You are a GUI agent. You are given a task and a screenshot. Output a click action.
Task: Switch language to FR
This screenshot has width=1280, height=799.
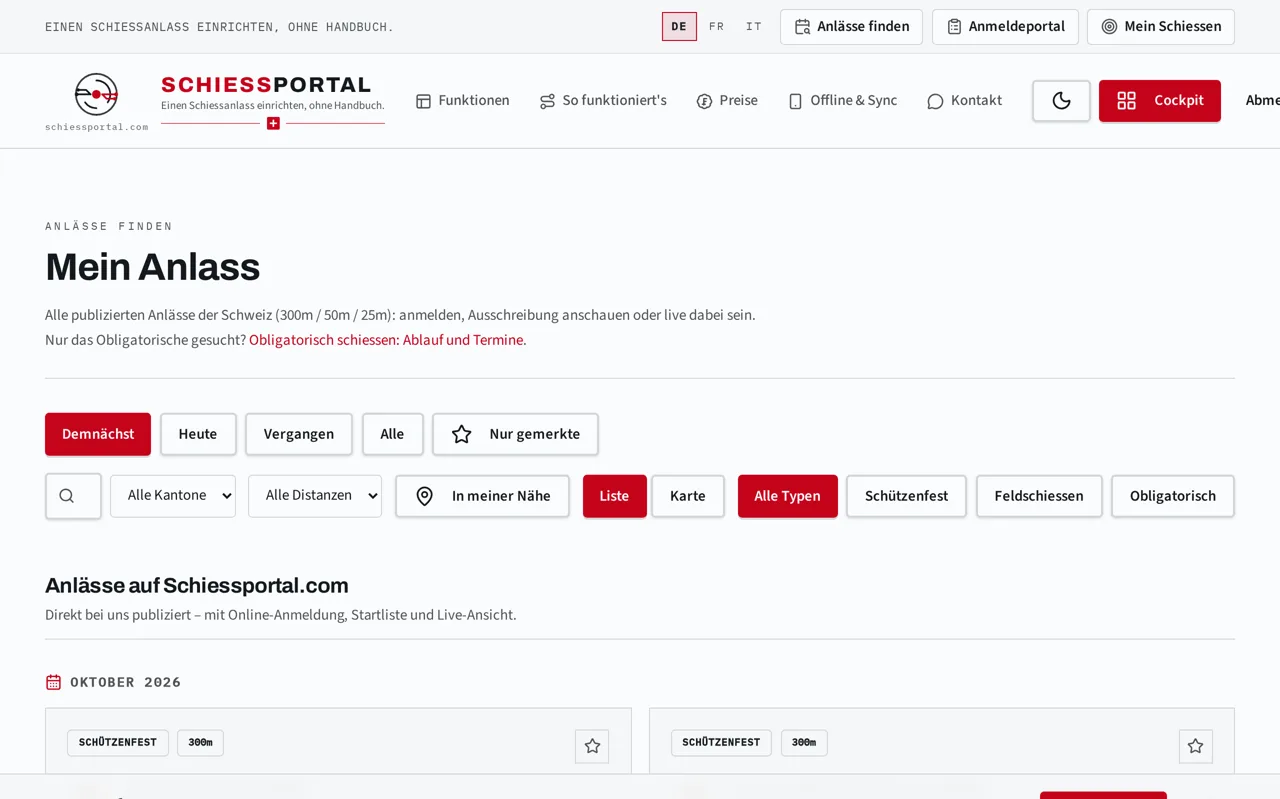pos(716,27)
